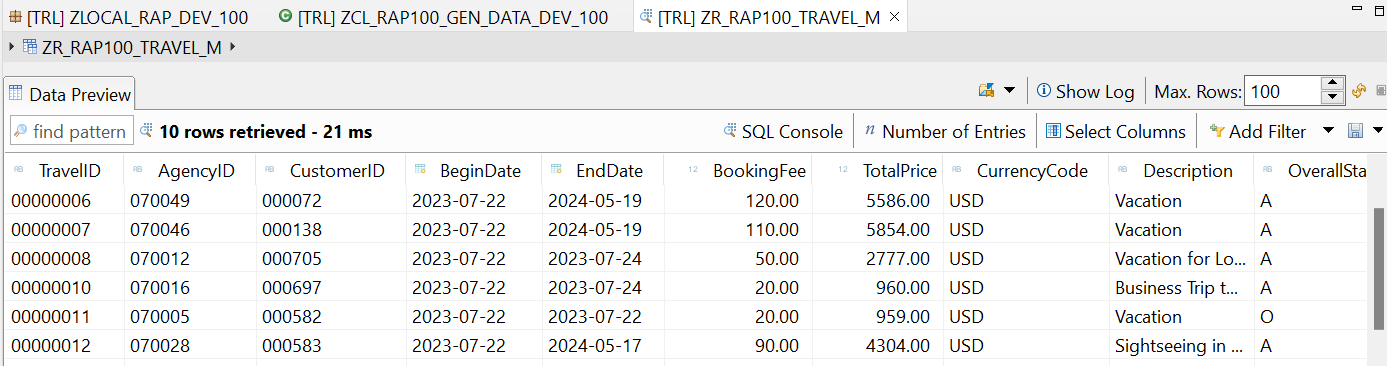Screen dimensions: 1387x366
Task: Open the Select Columns dialog
Action: point(1115,131)
